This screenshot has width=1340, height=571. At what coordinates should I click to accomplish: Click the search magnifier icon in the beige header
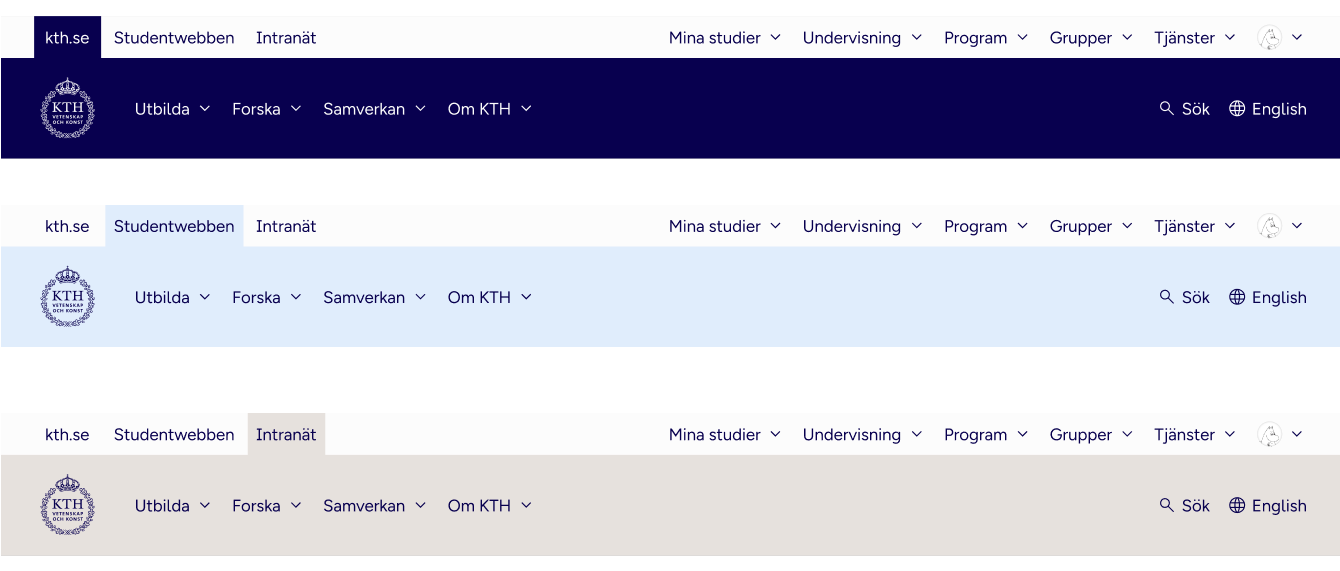click(x=1166, y=505)
